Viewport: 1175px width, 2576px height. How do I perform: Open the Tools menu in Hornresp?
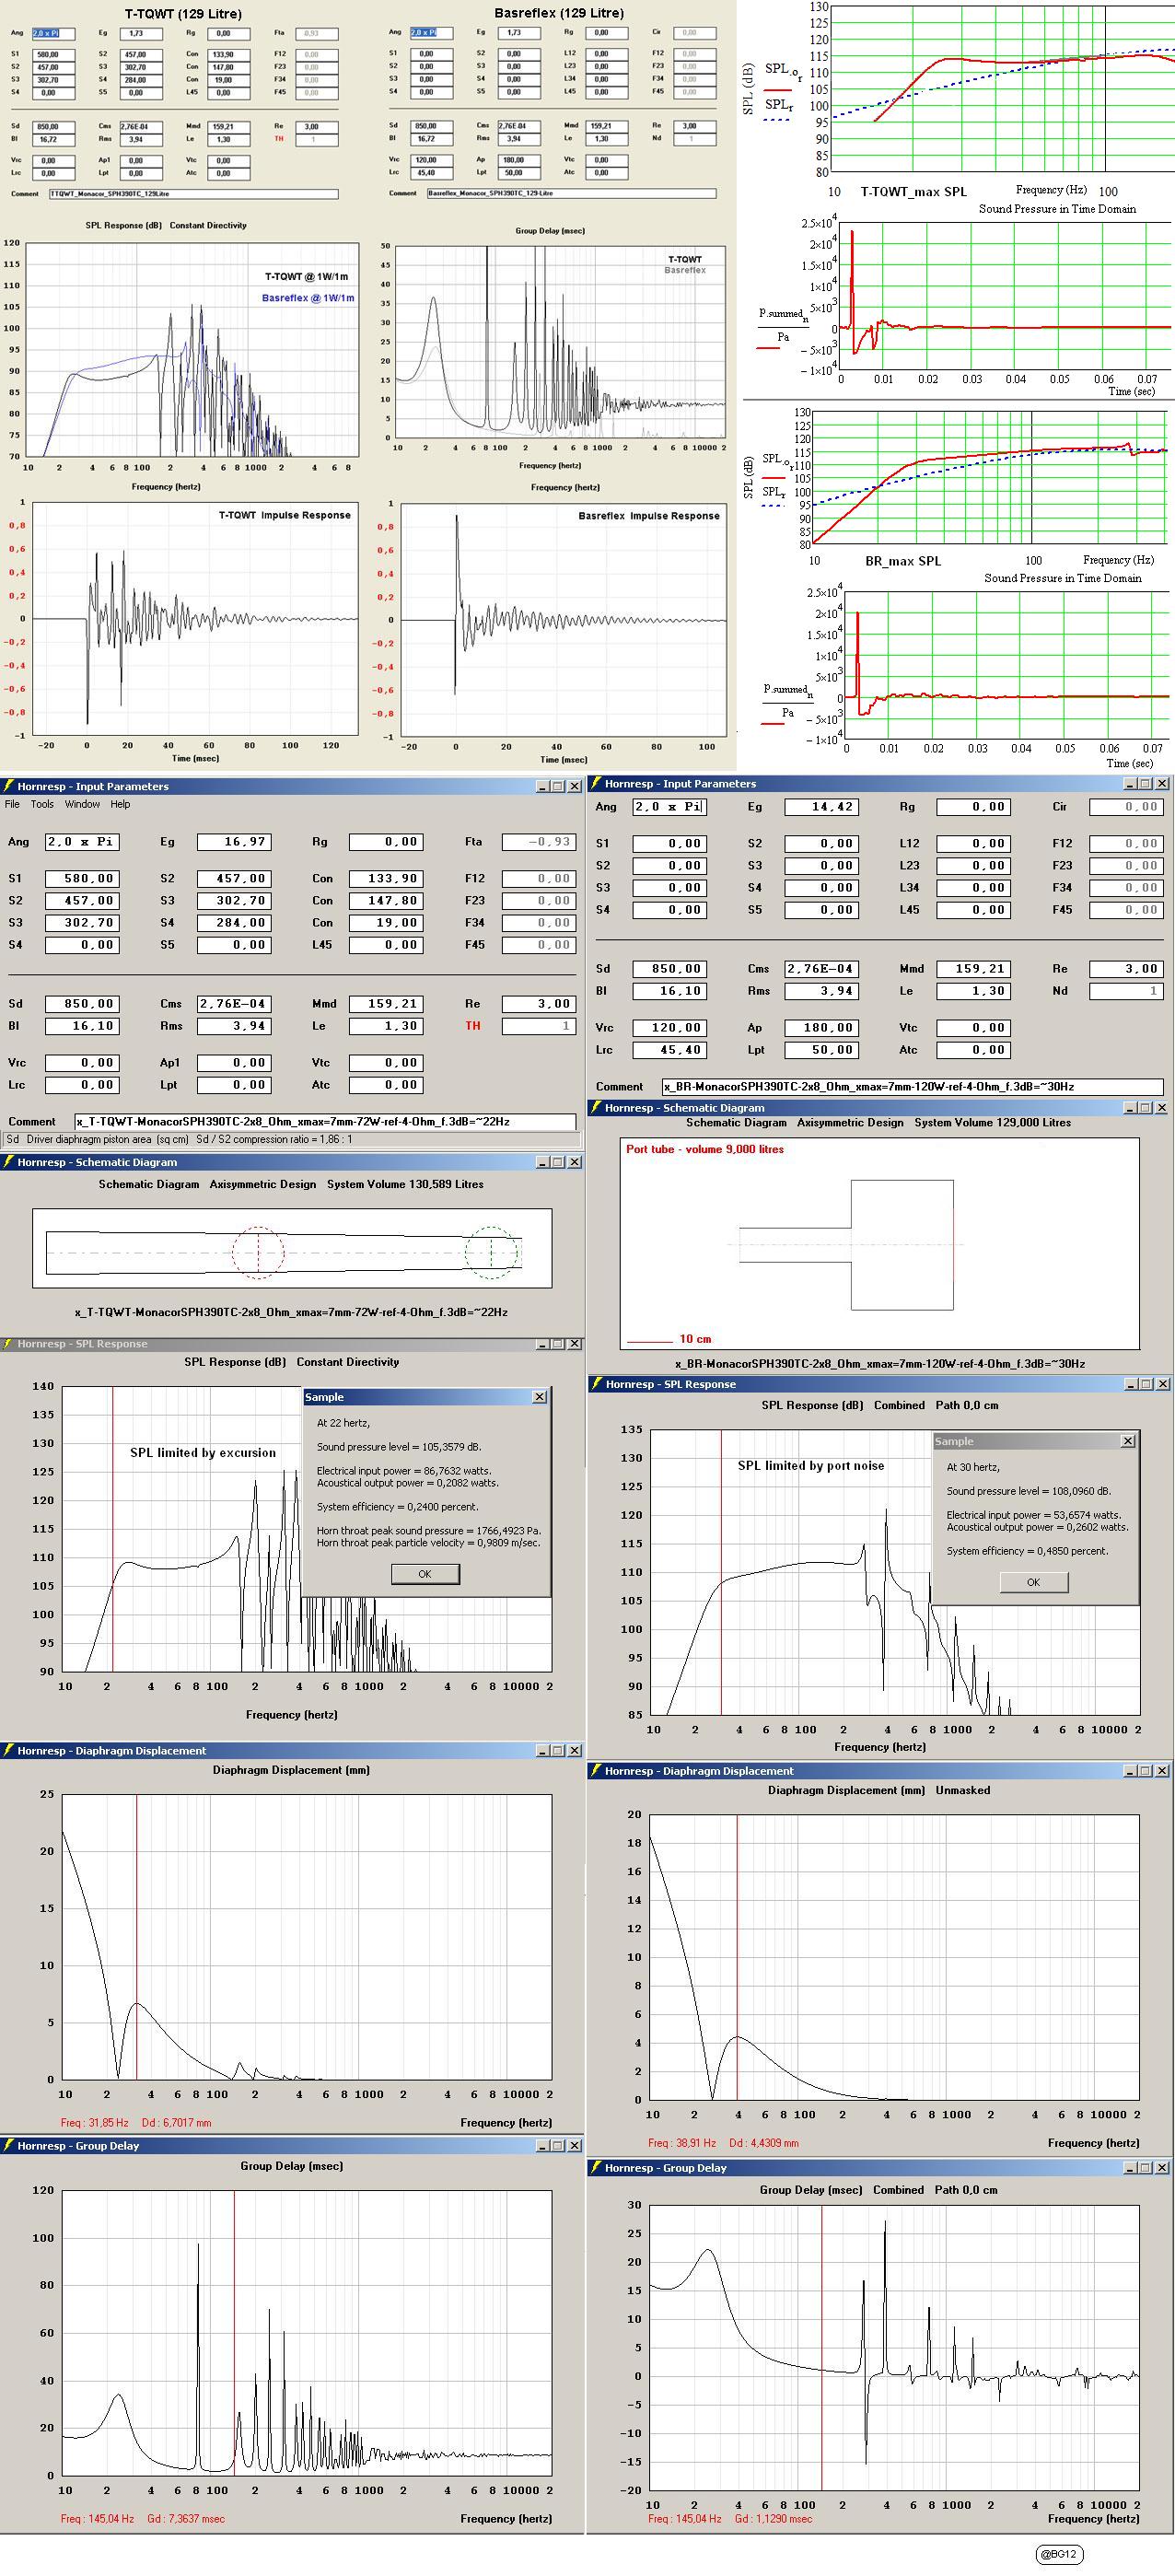point(42,804)
